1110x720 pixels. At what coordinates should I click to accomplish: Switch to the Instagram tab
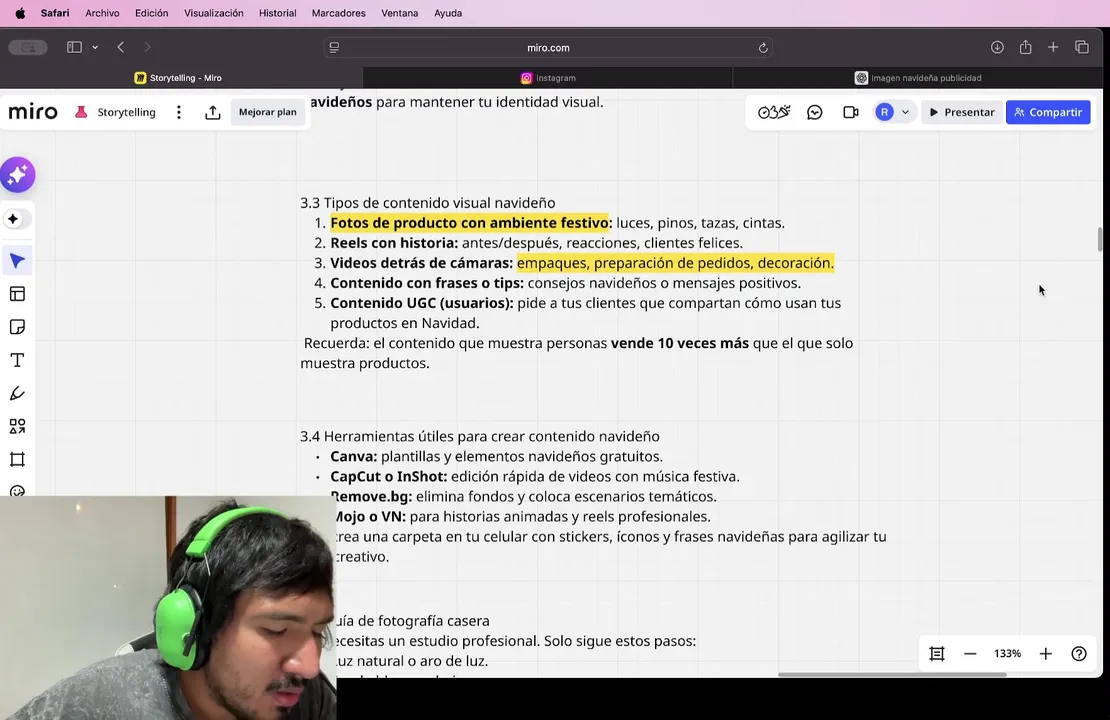(548, 78)
